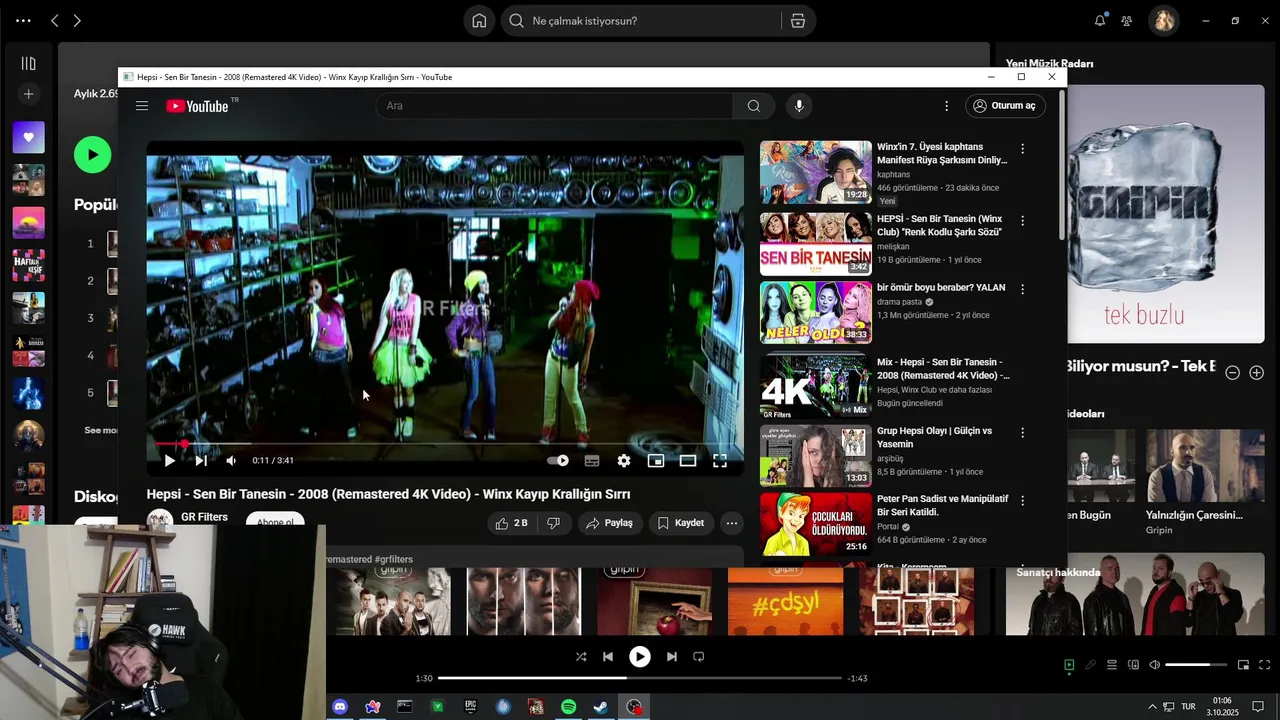The height and width of the screenshot is (720, 1280).
Task: Open Spotify profile avatar menu
Action: pyautogui.click(x=1164, y=21)
